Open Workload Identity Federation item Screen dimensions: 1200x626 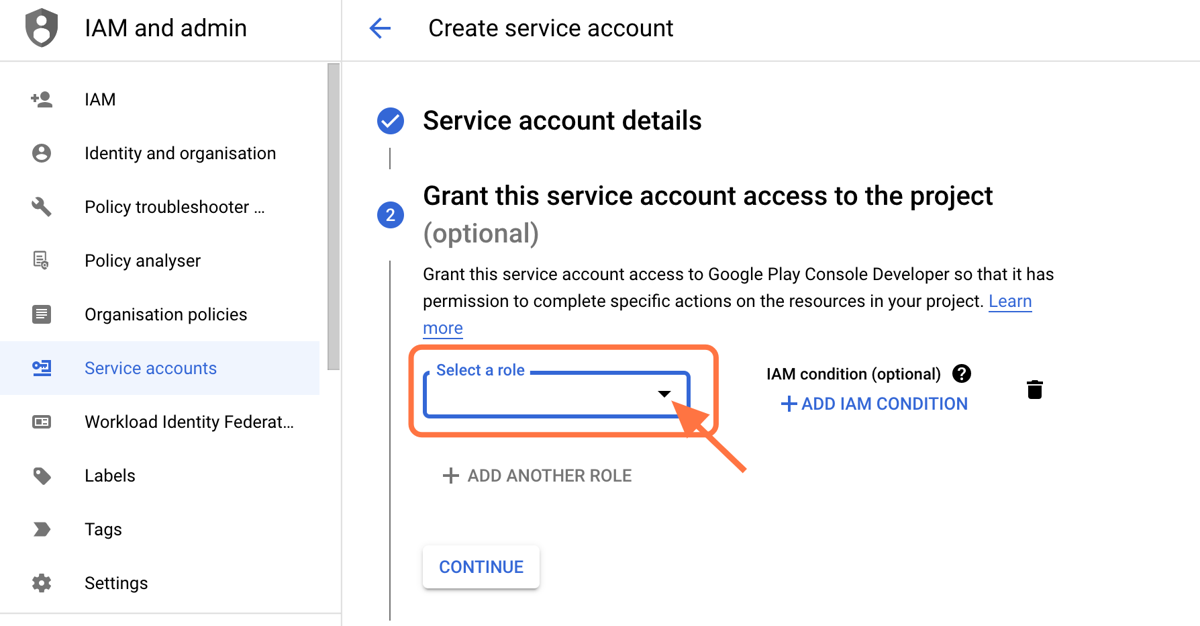coord(160,422)
